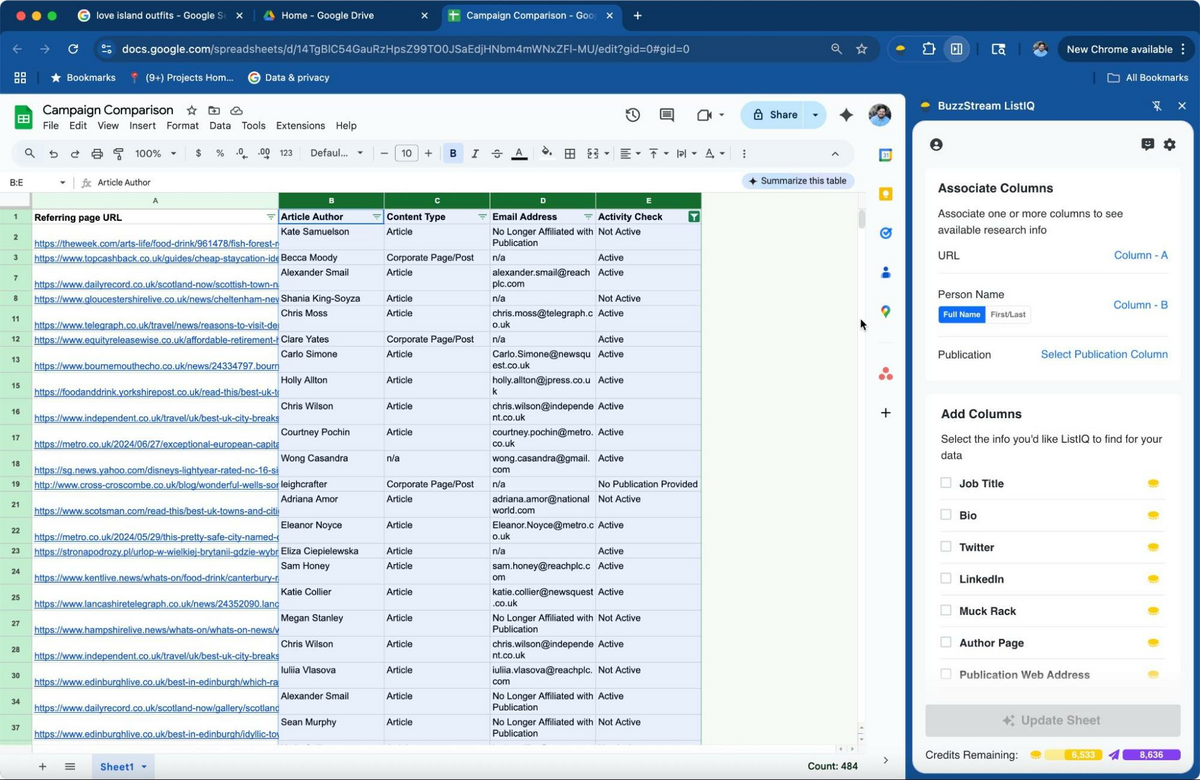Open the 100% zoom dropdown
The height and width of the screenshot is (780, 1200).
click(x=153, y=153)
